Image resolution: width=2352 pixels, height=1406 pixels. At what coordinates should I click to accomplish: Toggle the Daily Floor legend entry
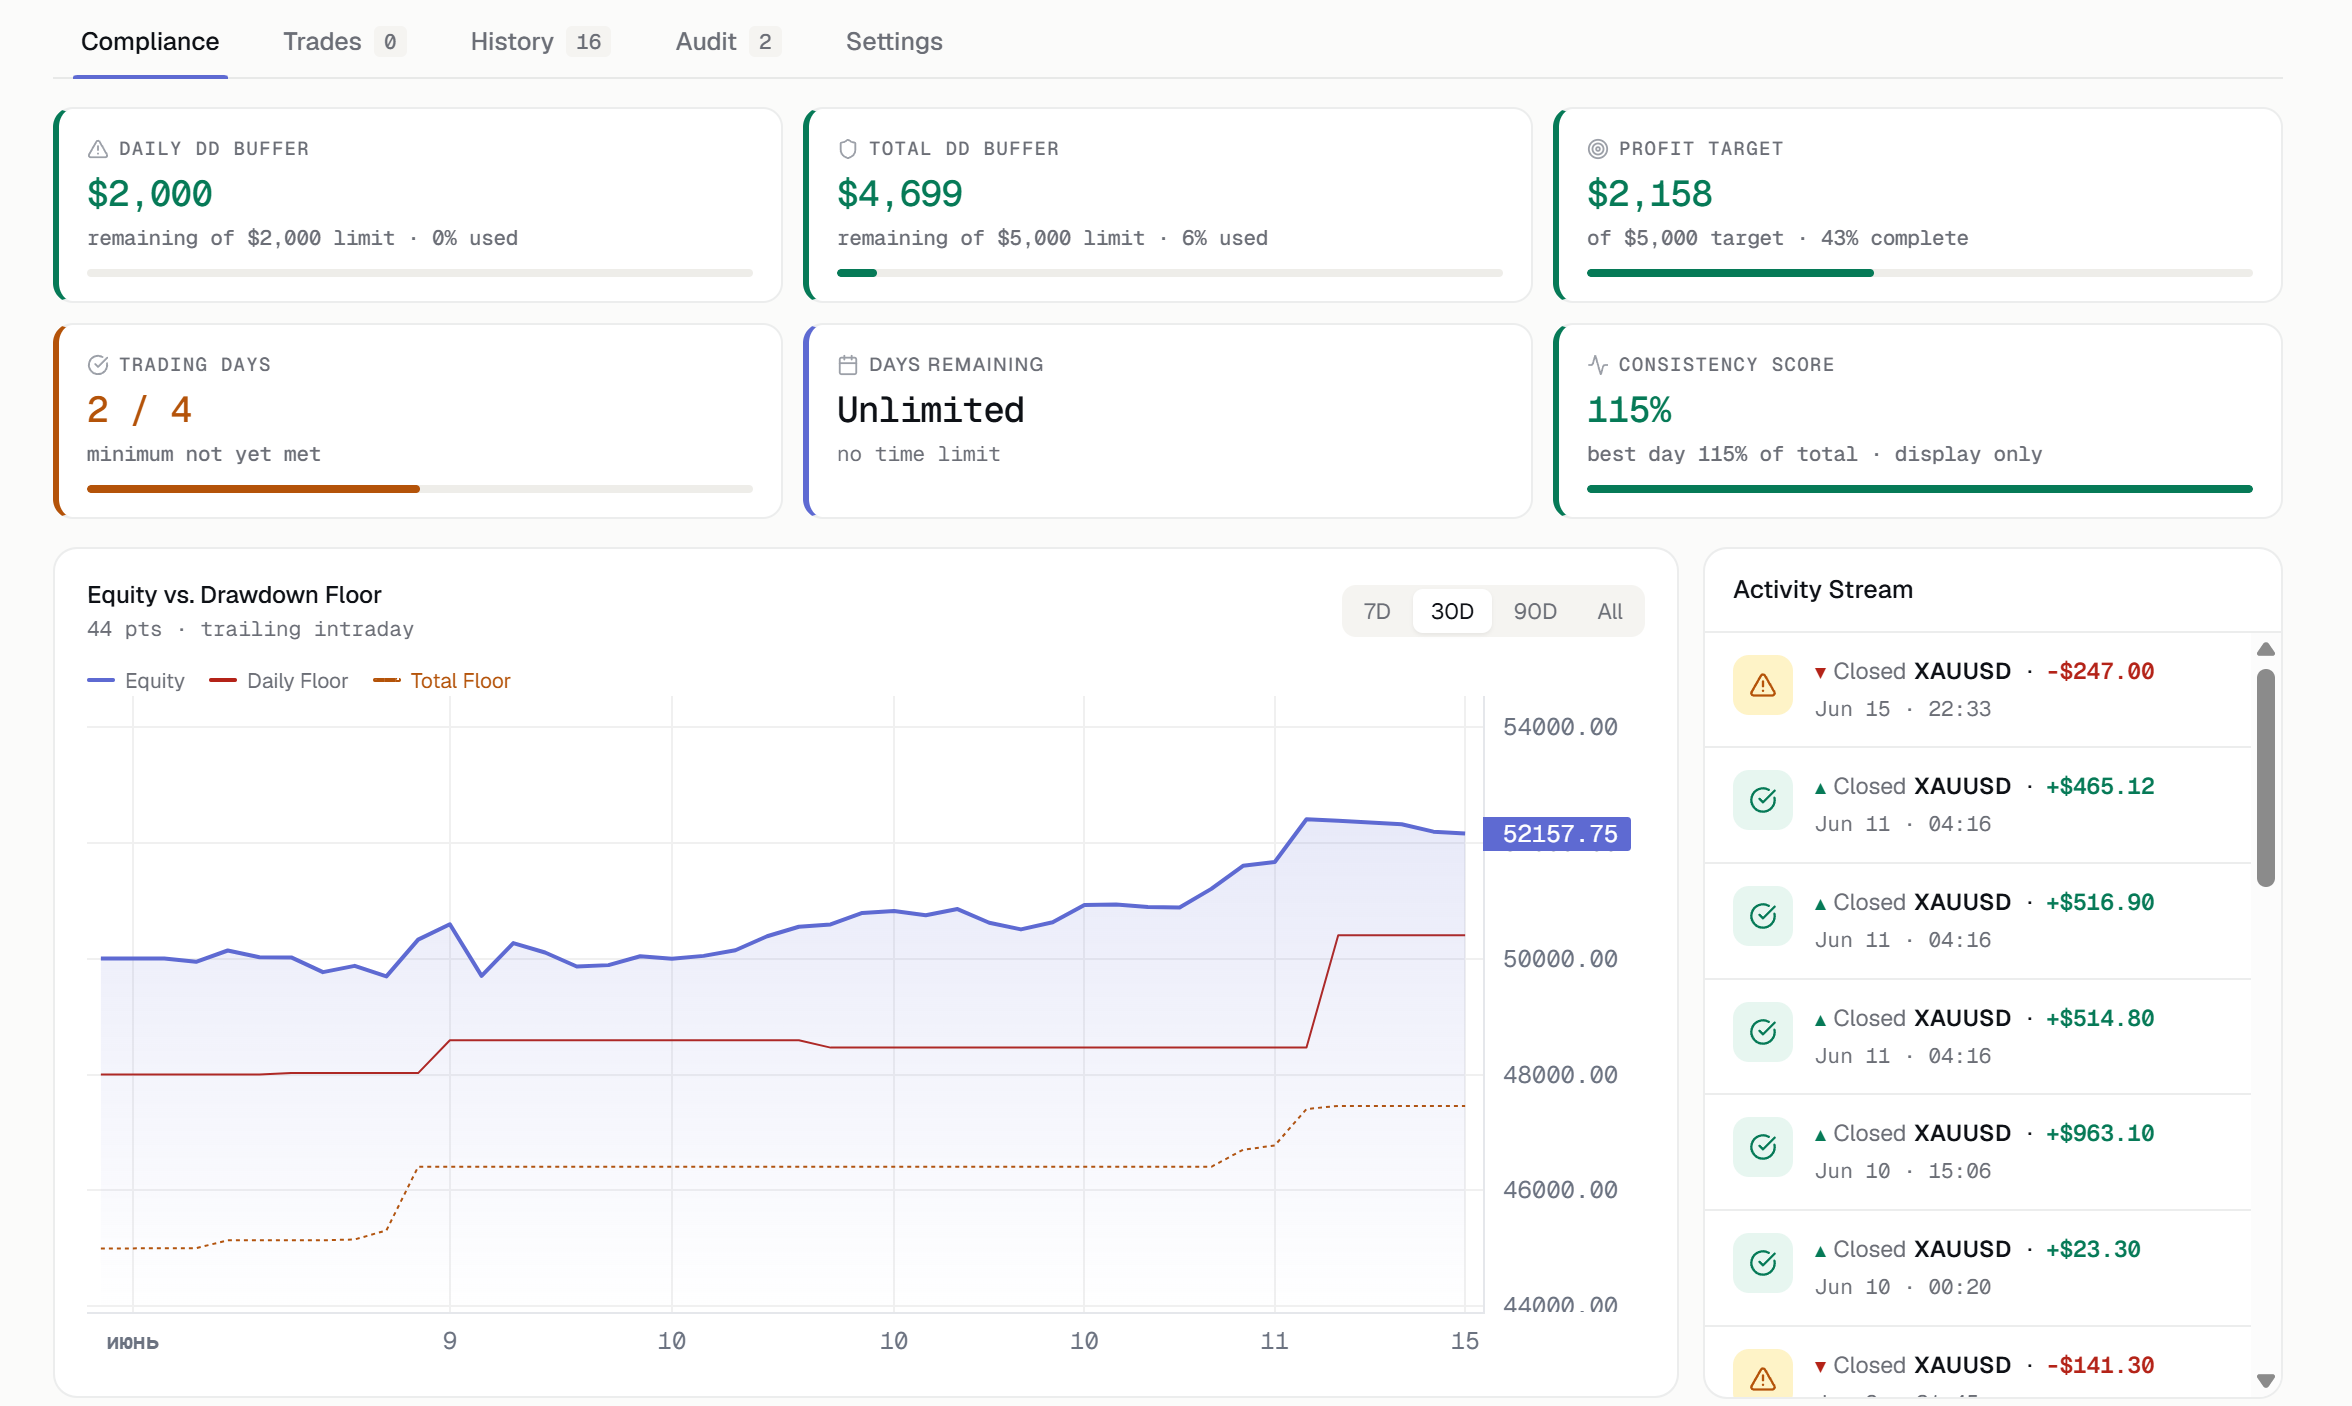pyautogui.click(x=279, y=681)
